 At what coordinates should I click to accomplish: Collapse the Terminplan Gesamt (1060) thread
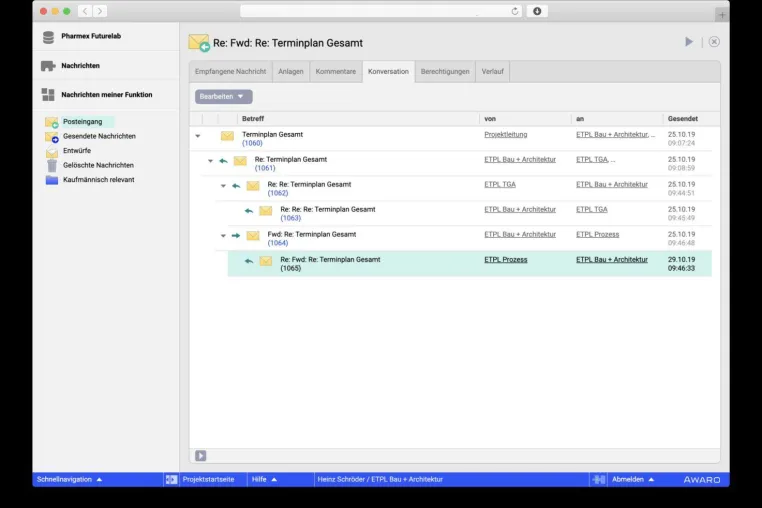pyautogui.click(x=198, y=136)
